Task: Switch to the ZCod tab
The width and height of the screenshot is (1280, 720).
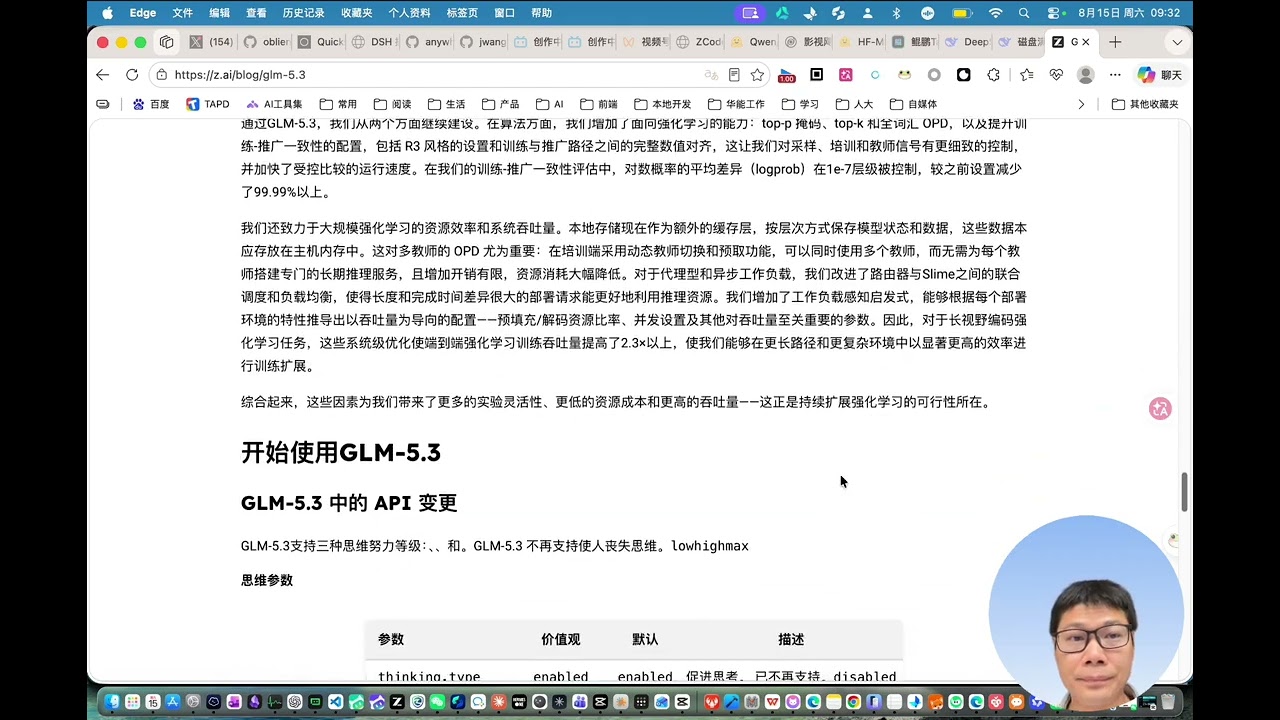Action: [x=697, y=42]
